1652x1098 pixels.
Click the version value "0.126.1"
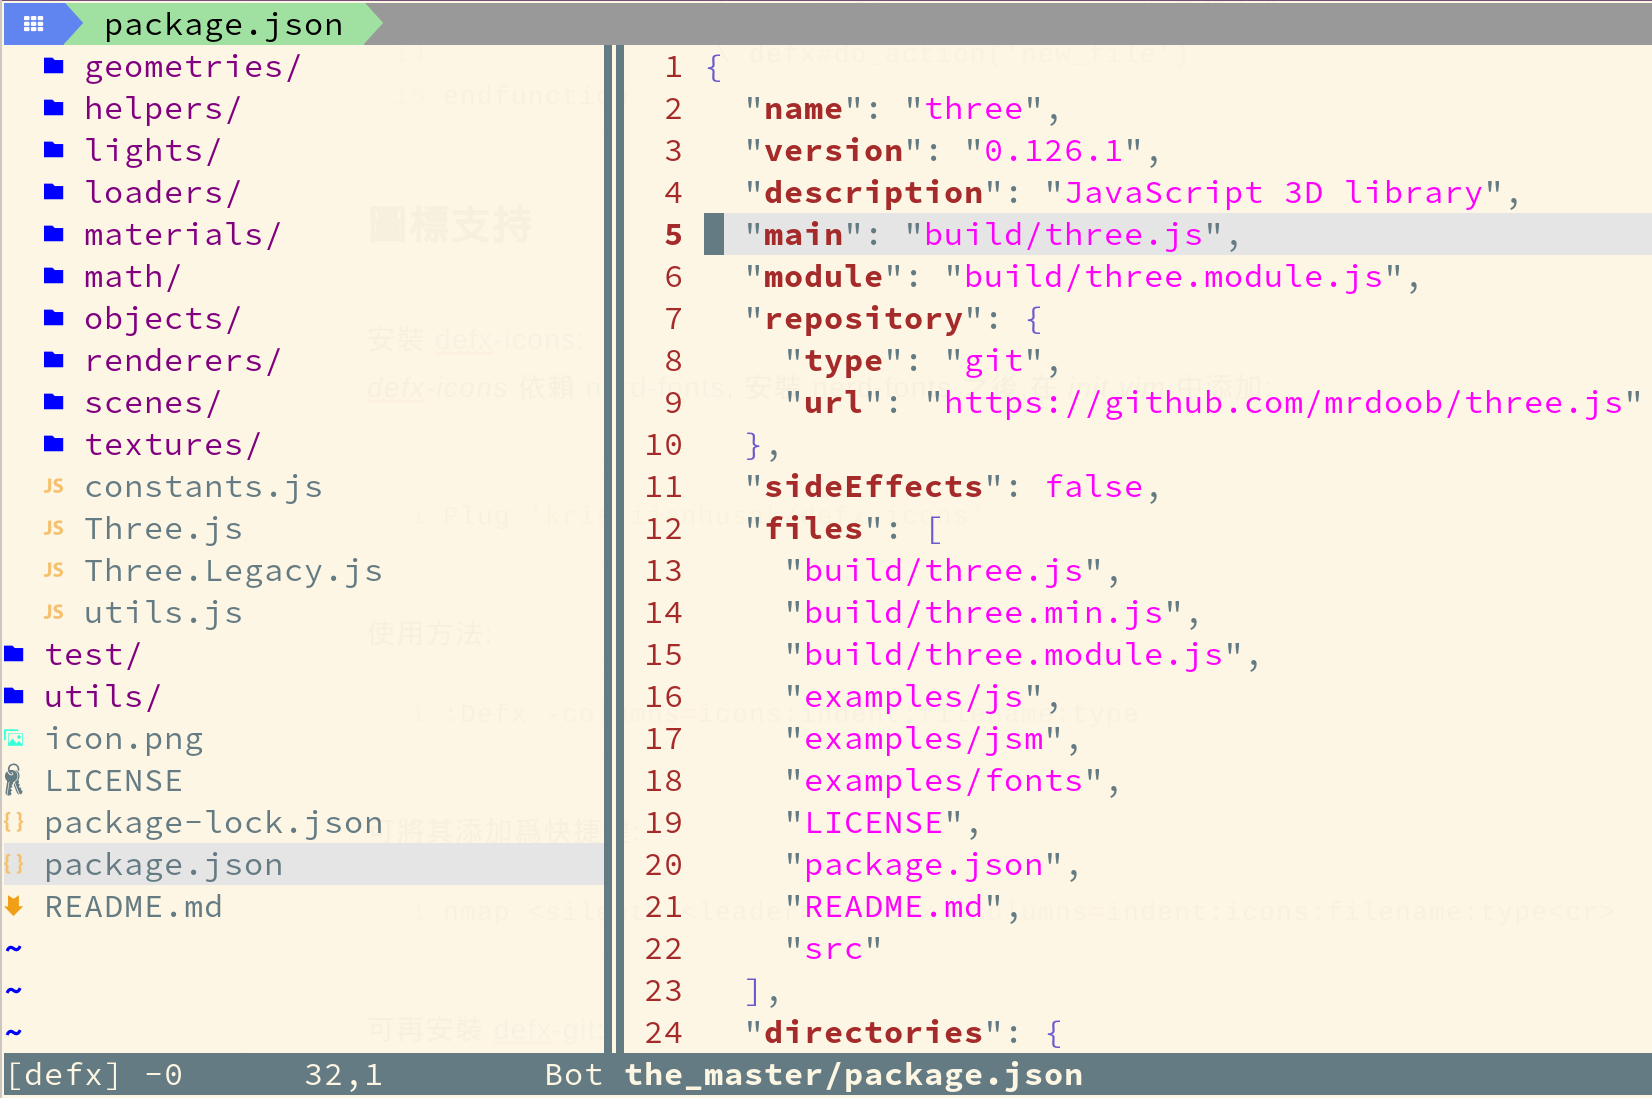point(1053,151)
